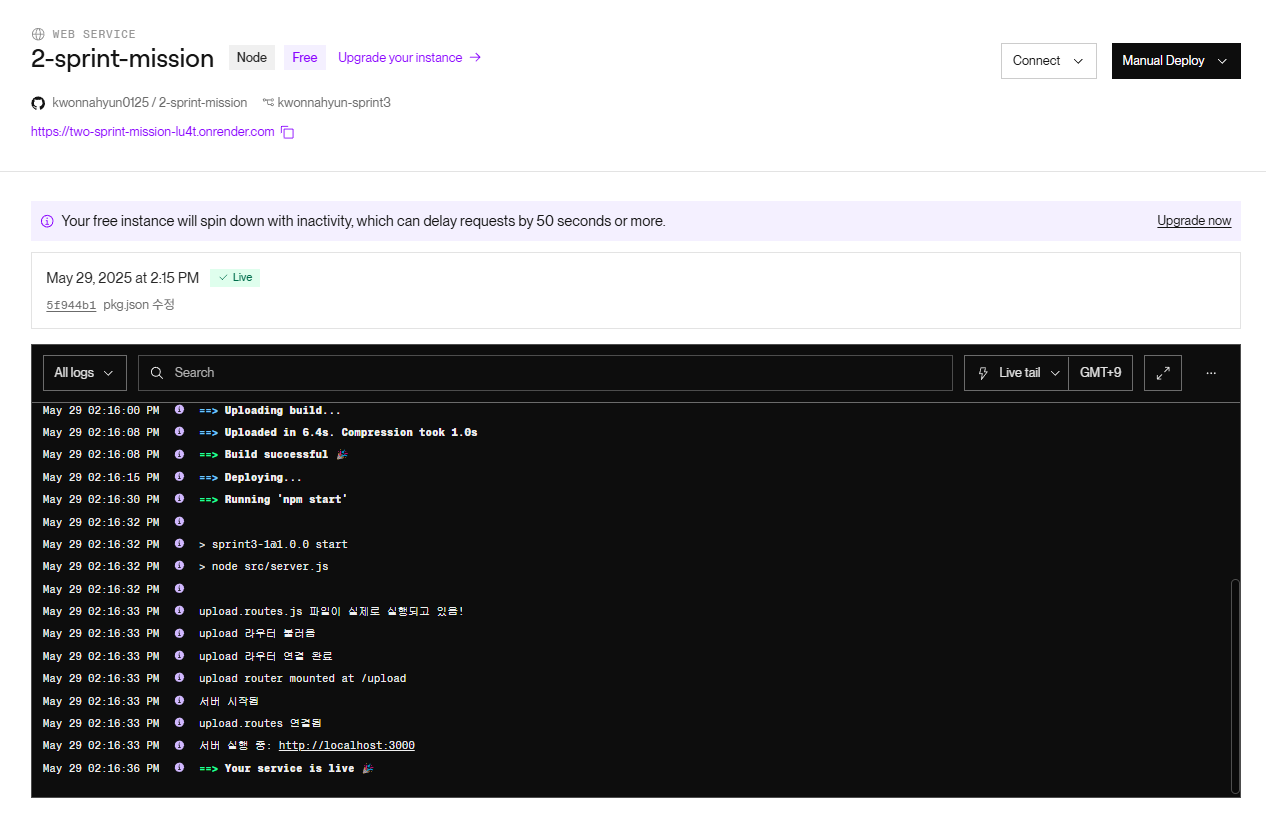Click the branch icon beside kwonnahyun-sprint3
Image resolution: width=1266 pixels, height=813 pixels.
268,102
